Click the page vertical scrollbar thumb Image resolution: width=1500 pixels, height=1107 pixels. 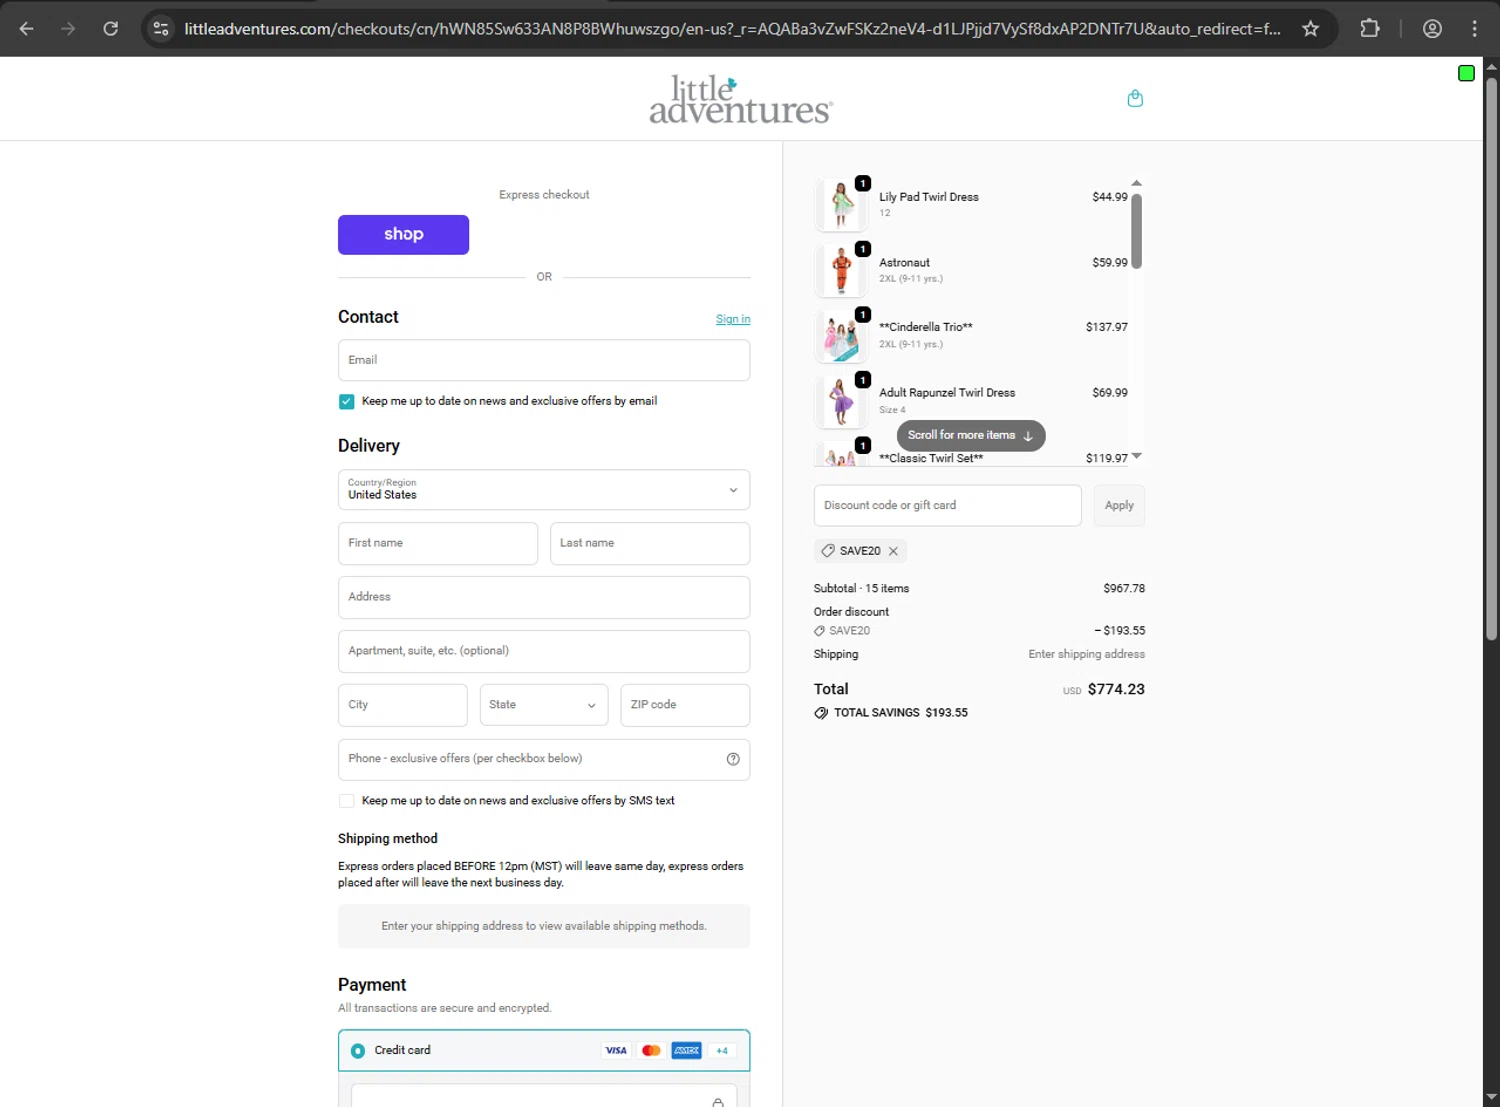pos(1491,360)
